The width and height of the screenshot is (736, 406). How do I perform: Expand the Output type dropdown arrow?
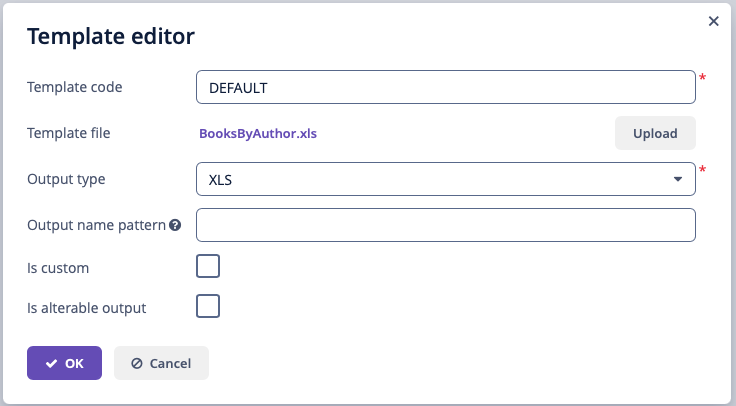(x=677, y=179)
